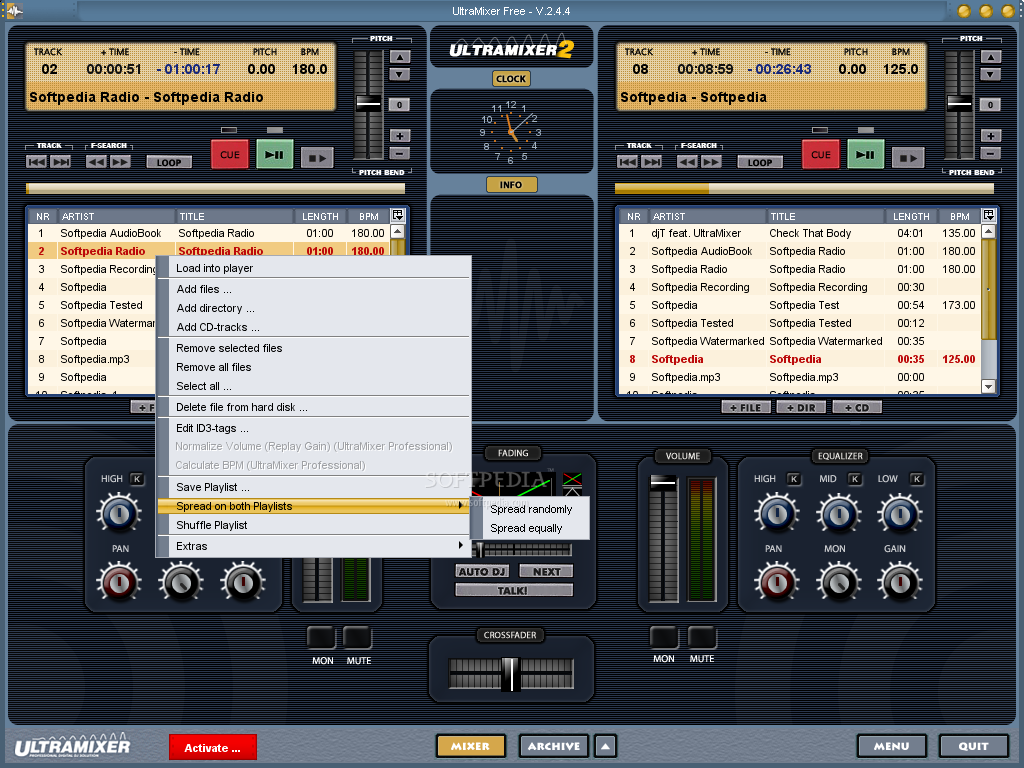Toggle left equalizer HIGH kill K
This screenshot has height=768, width=1024.
pos(136,479)
